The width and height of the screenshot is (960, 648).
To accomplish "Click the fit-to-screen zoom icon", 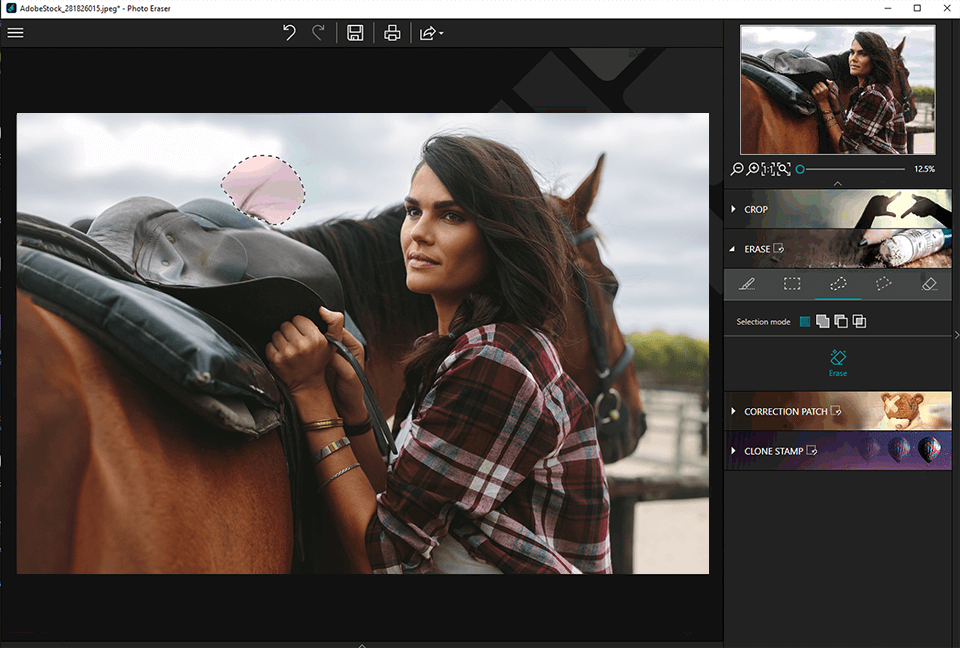I will [783, 169].
